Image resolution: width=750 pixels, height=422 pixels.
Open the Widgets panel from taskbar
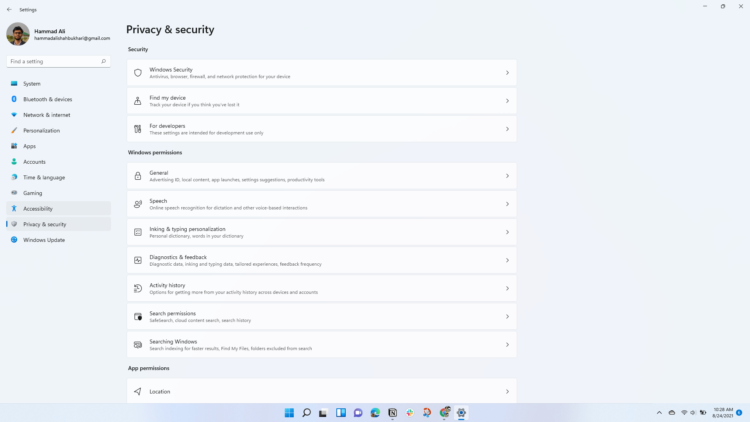[x=341, y=412]
